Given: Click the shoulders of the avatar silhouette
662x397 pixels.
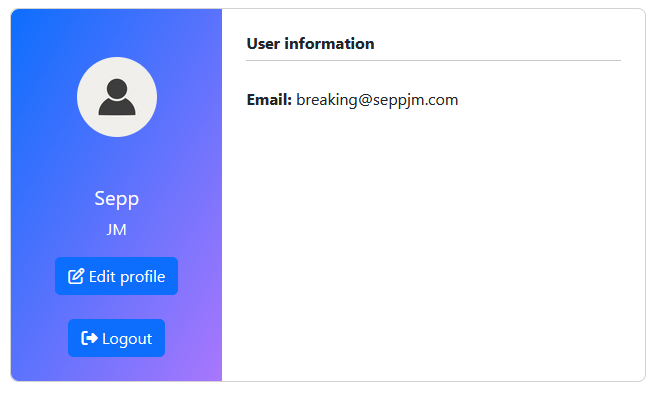Looking at the screenshot, I should click(x=117, y=107).
